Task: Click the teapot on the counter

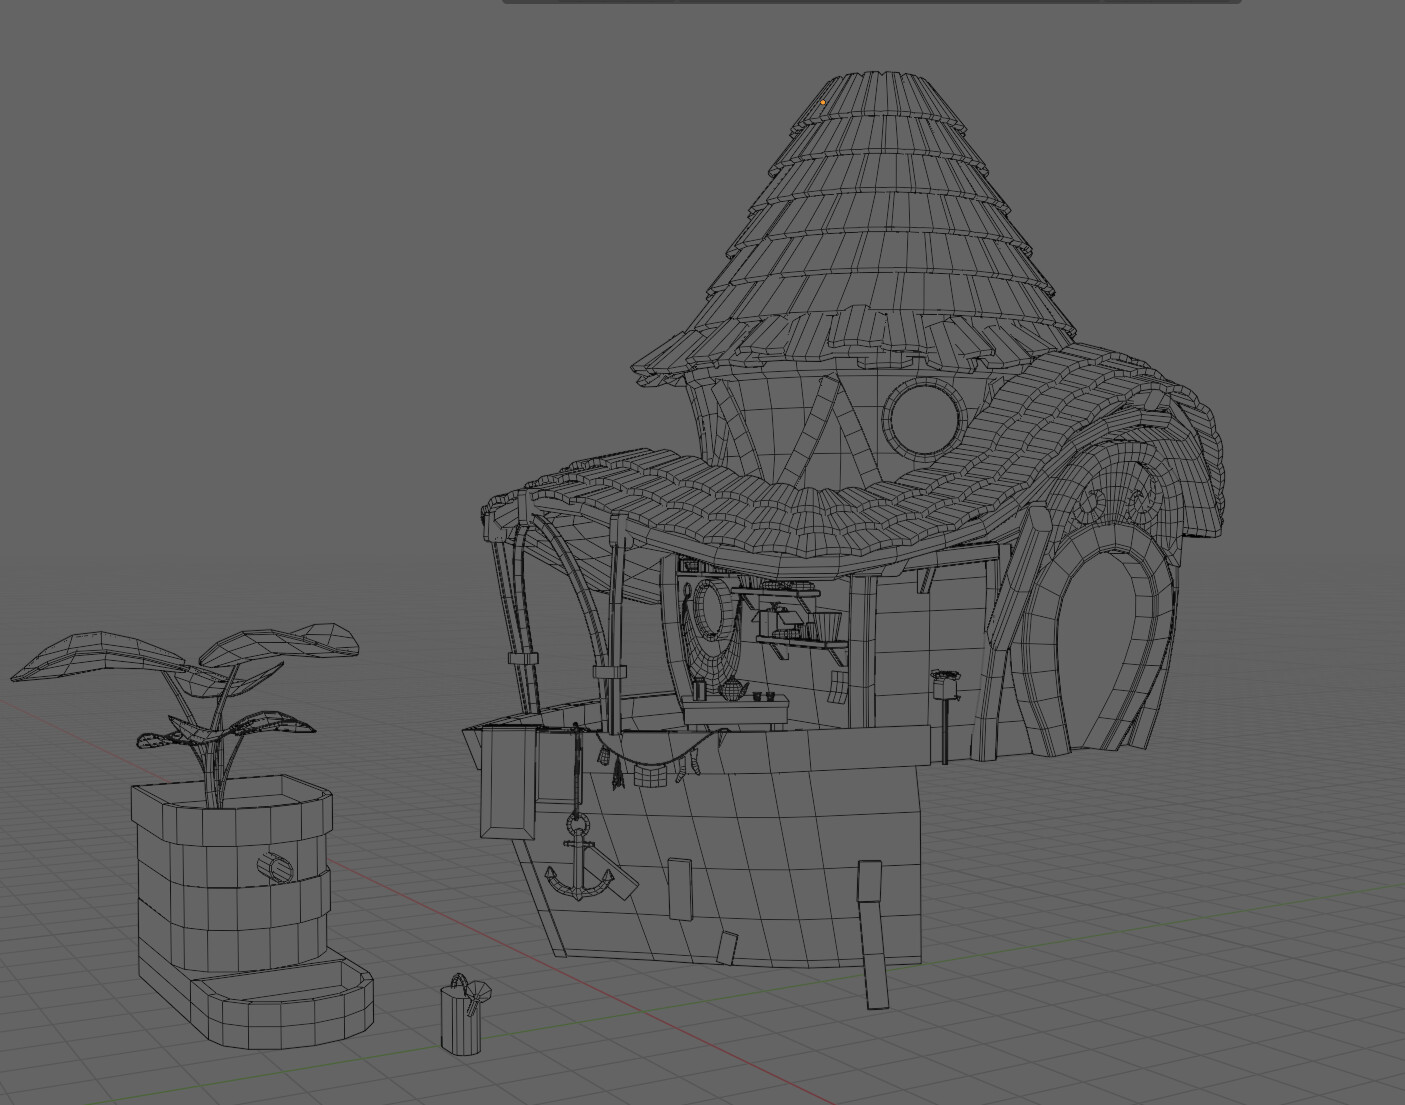Action: [x=733, y=688]
